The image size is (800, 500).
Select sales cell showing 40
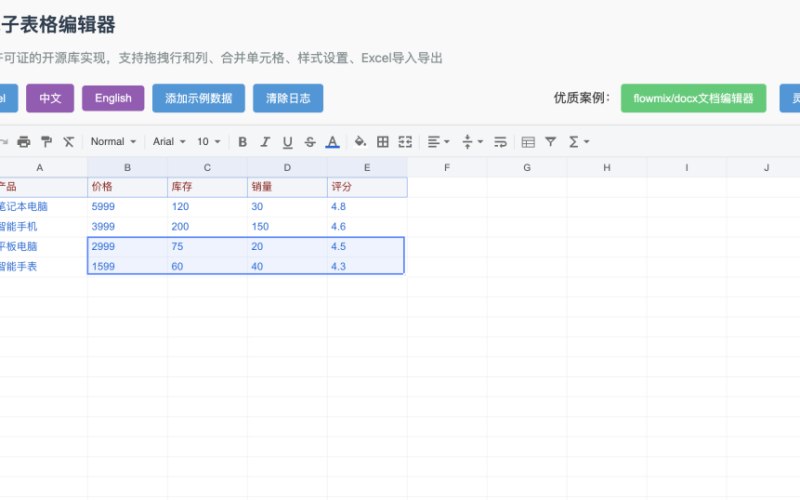(x=287, y=266)
